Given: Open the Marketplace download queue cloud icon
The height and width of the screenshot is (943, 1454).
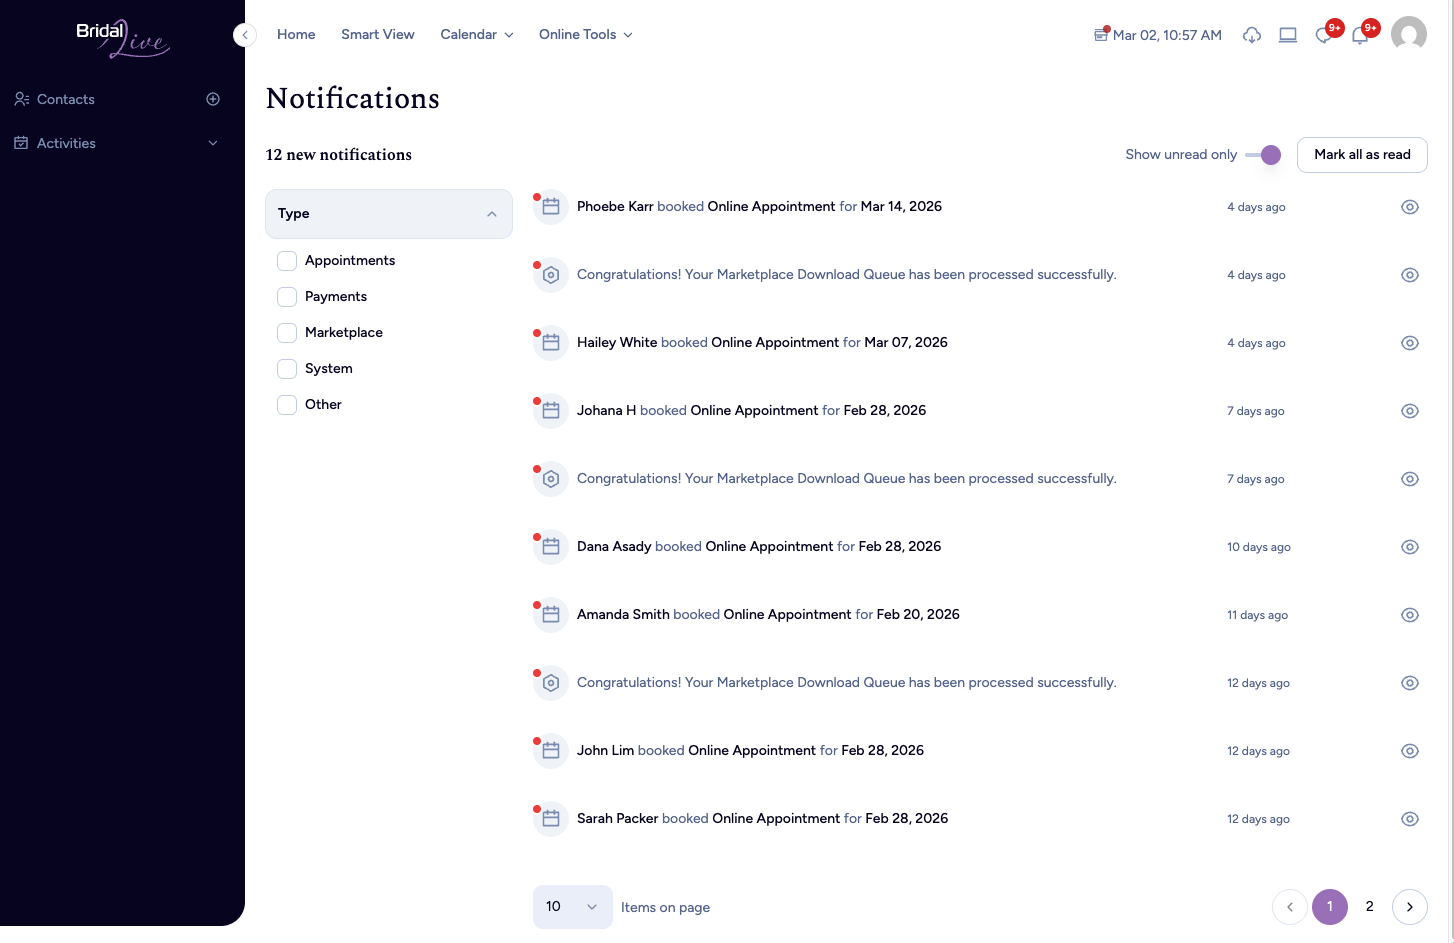Looking at the screenshot, I should pos(1252,35).
